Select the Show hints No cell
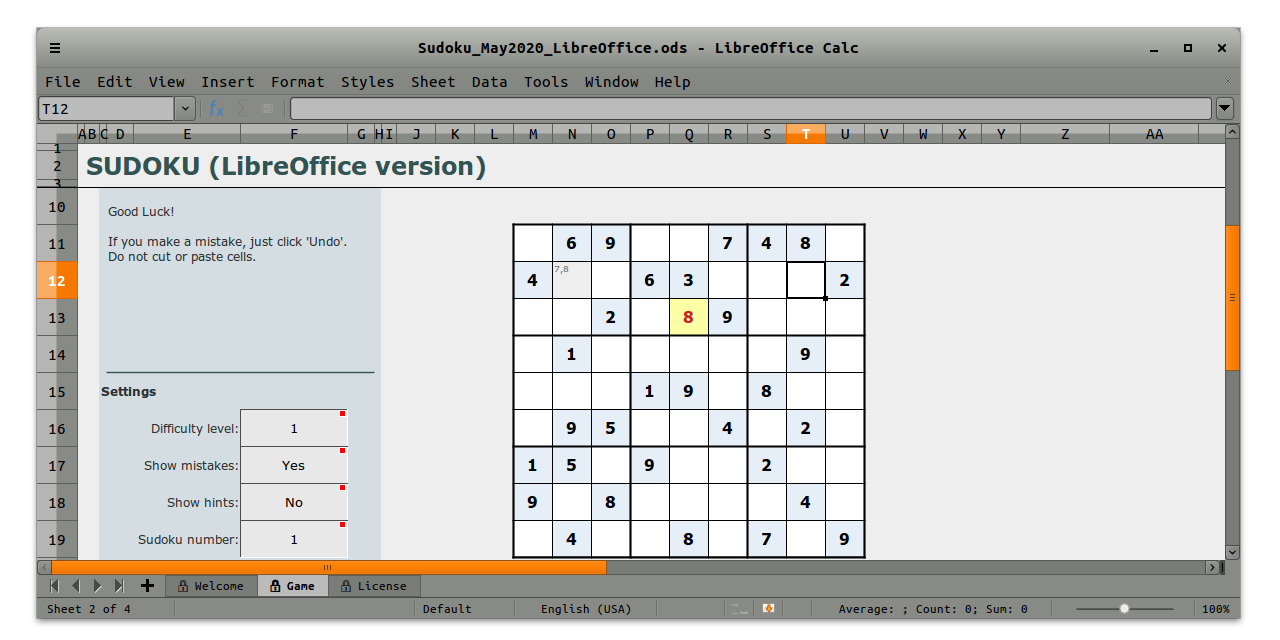This screenshot has height=640, width=1280. tap(294, 502)
